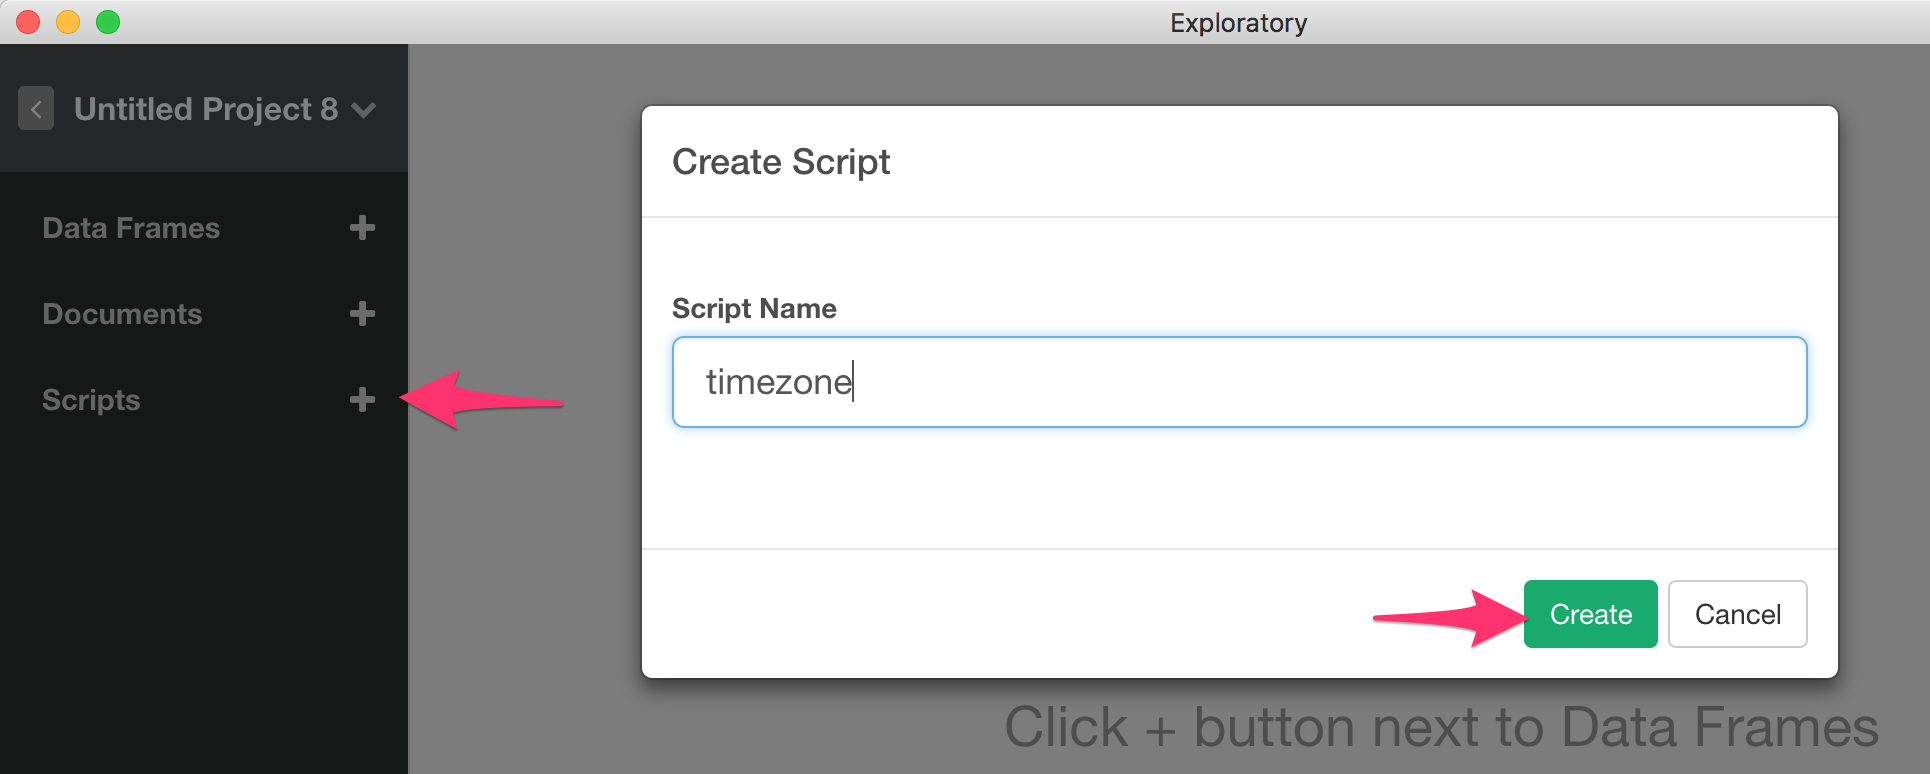Click the pink arrow pointing at Create
The image size is (1930, 774).
(x=1448, y=617)
